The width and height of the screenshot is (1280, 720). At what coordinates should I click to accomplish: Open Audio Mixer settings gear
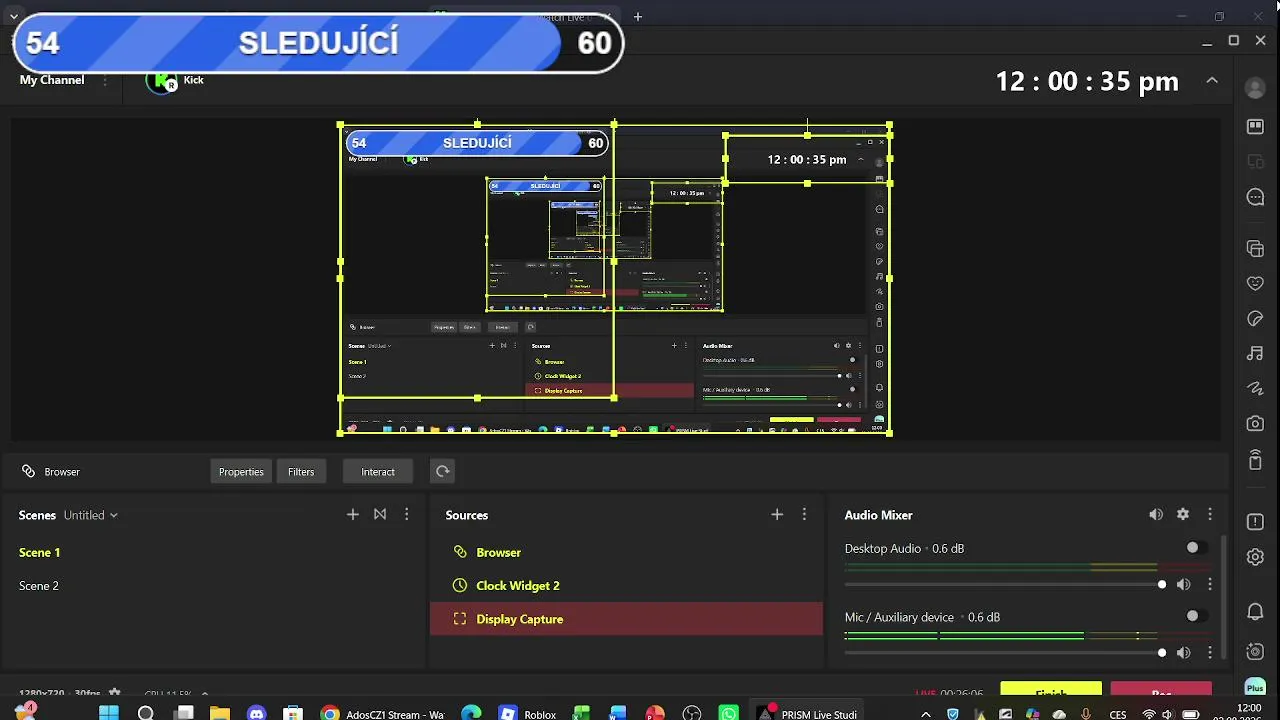tap(1183, 514)
